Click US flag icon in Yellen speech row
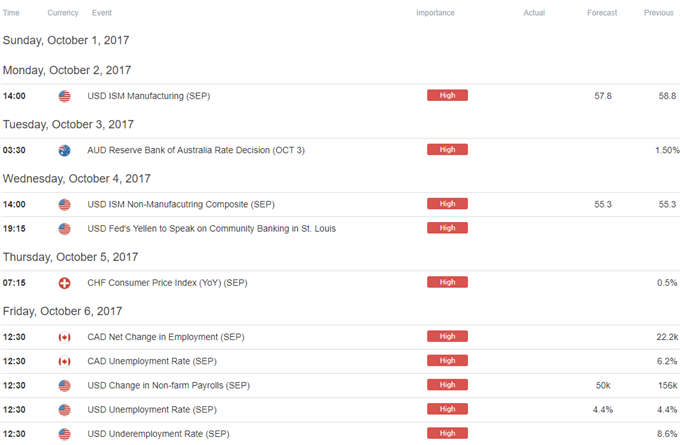This screenshot has height=445, width=680. coord(64,229)
